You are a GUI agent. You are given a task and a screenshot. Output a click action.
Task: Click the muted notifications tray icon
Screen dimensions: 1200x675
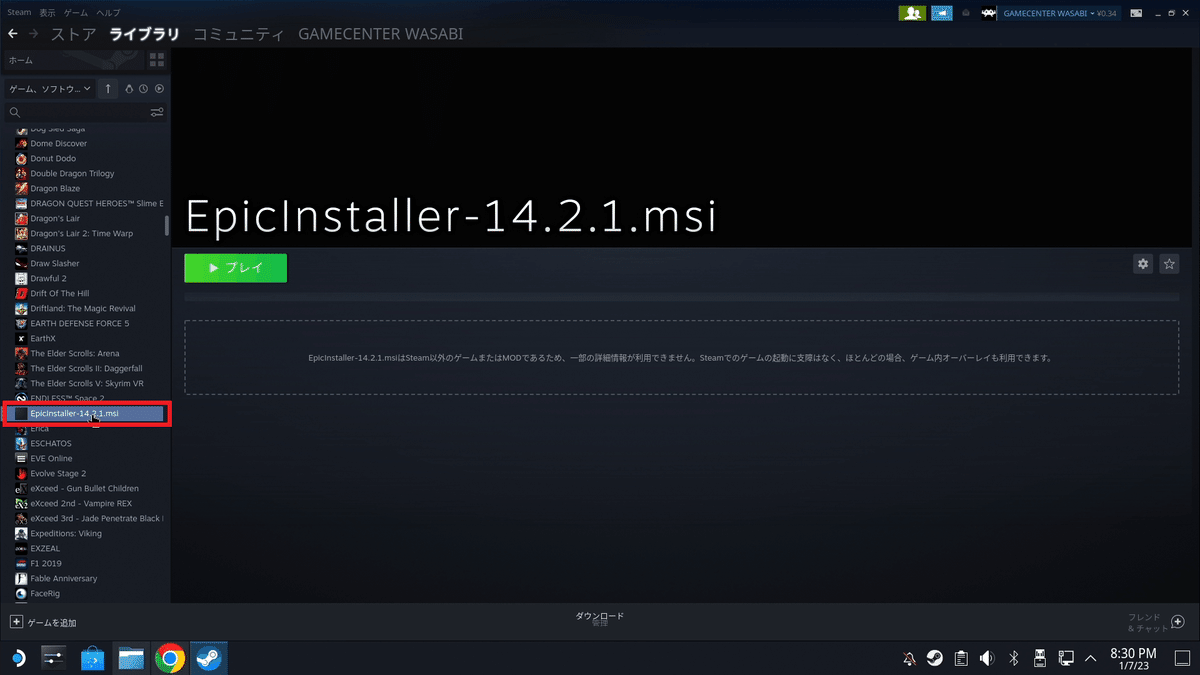point(909,658)
